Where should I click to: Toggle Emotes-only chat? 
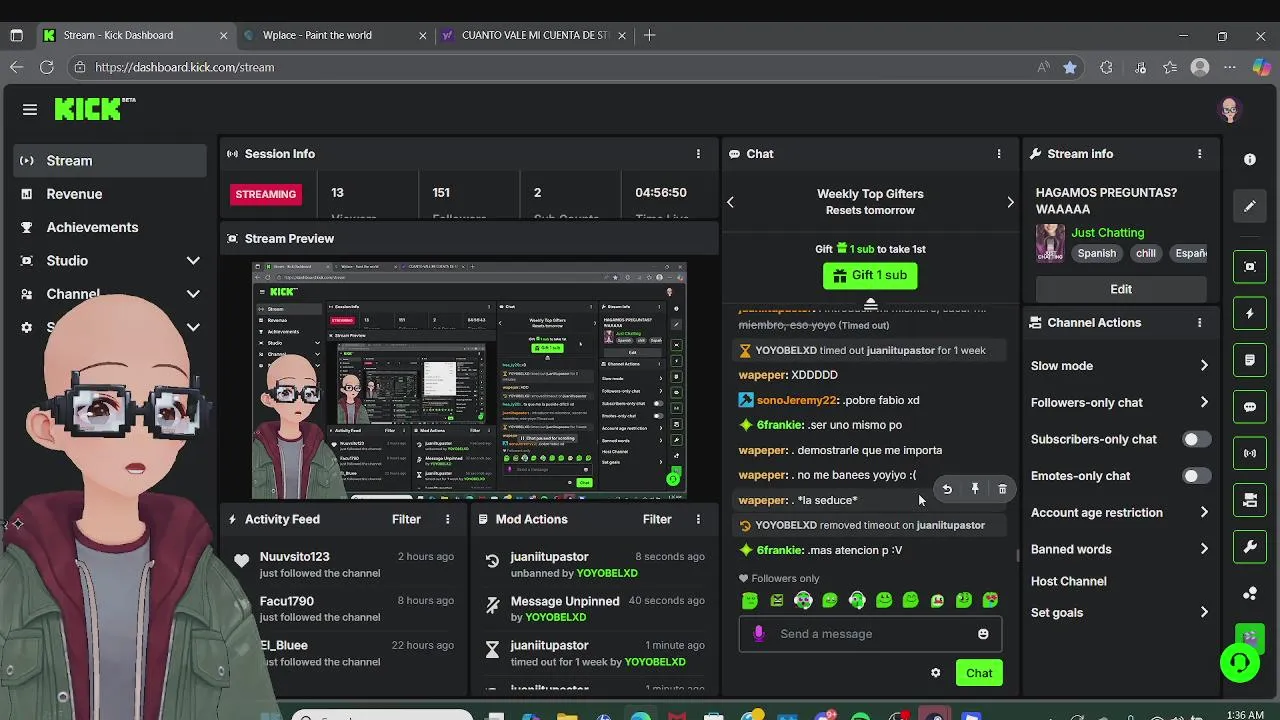(x=1196, y=476)
